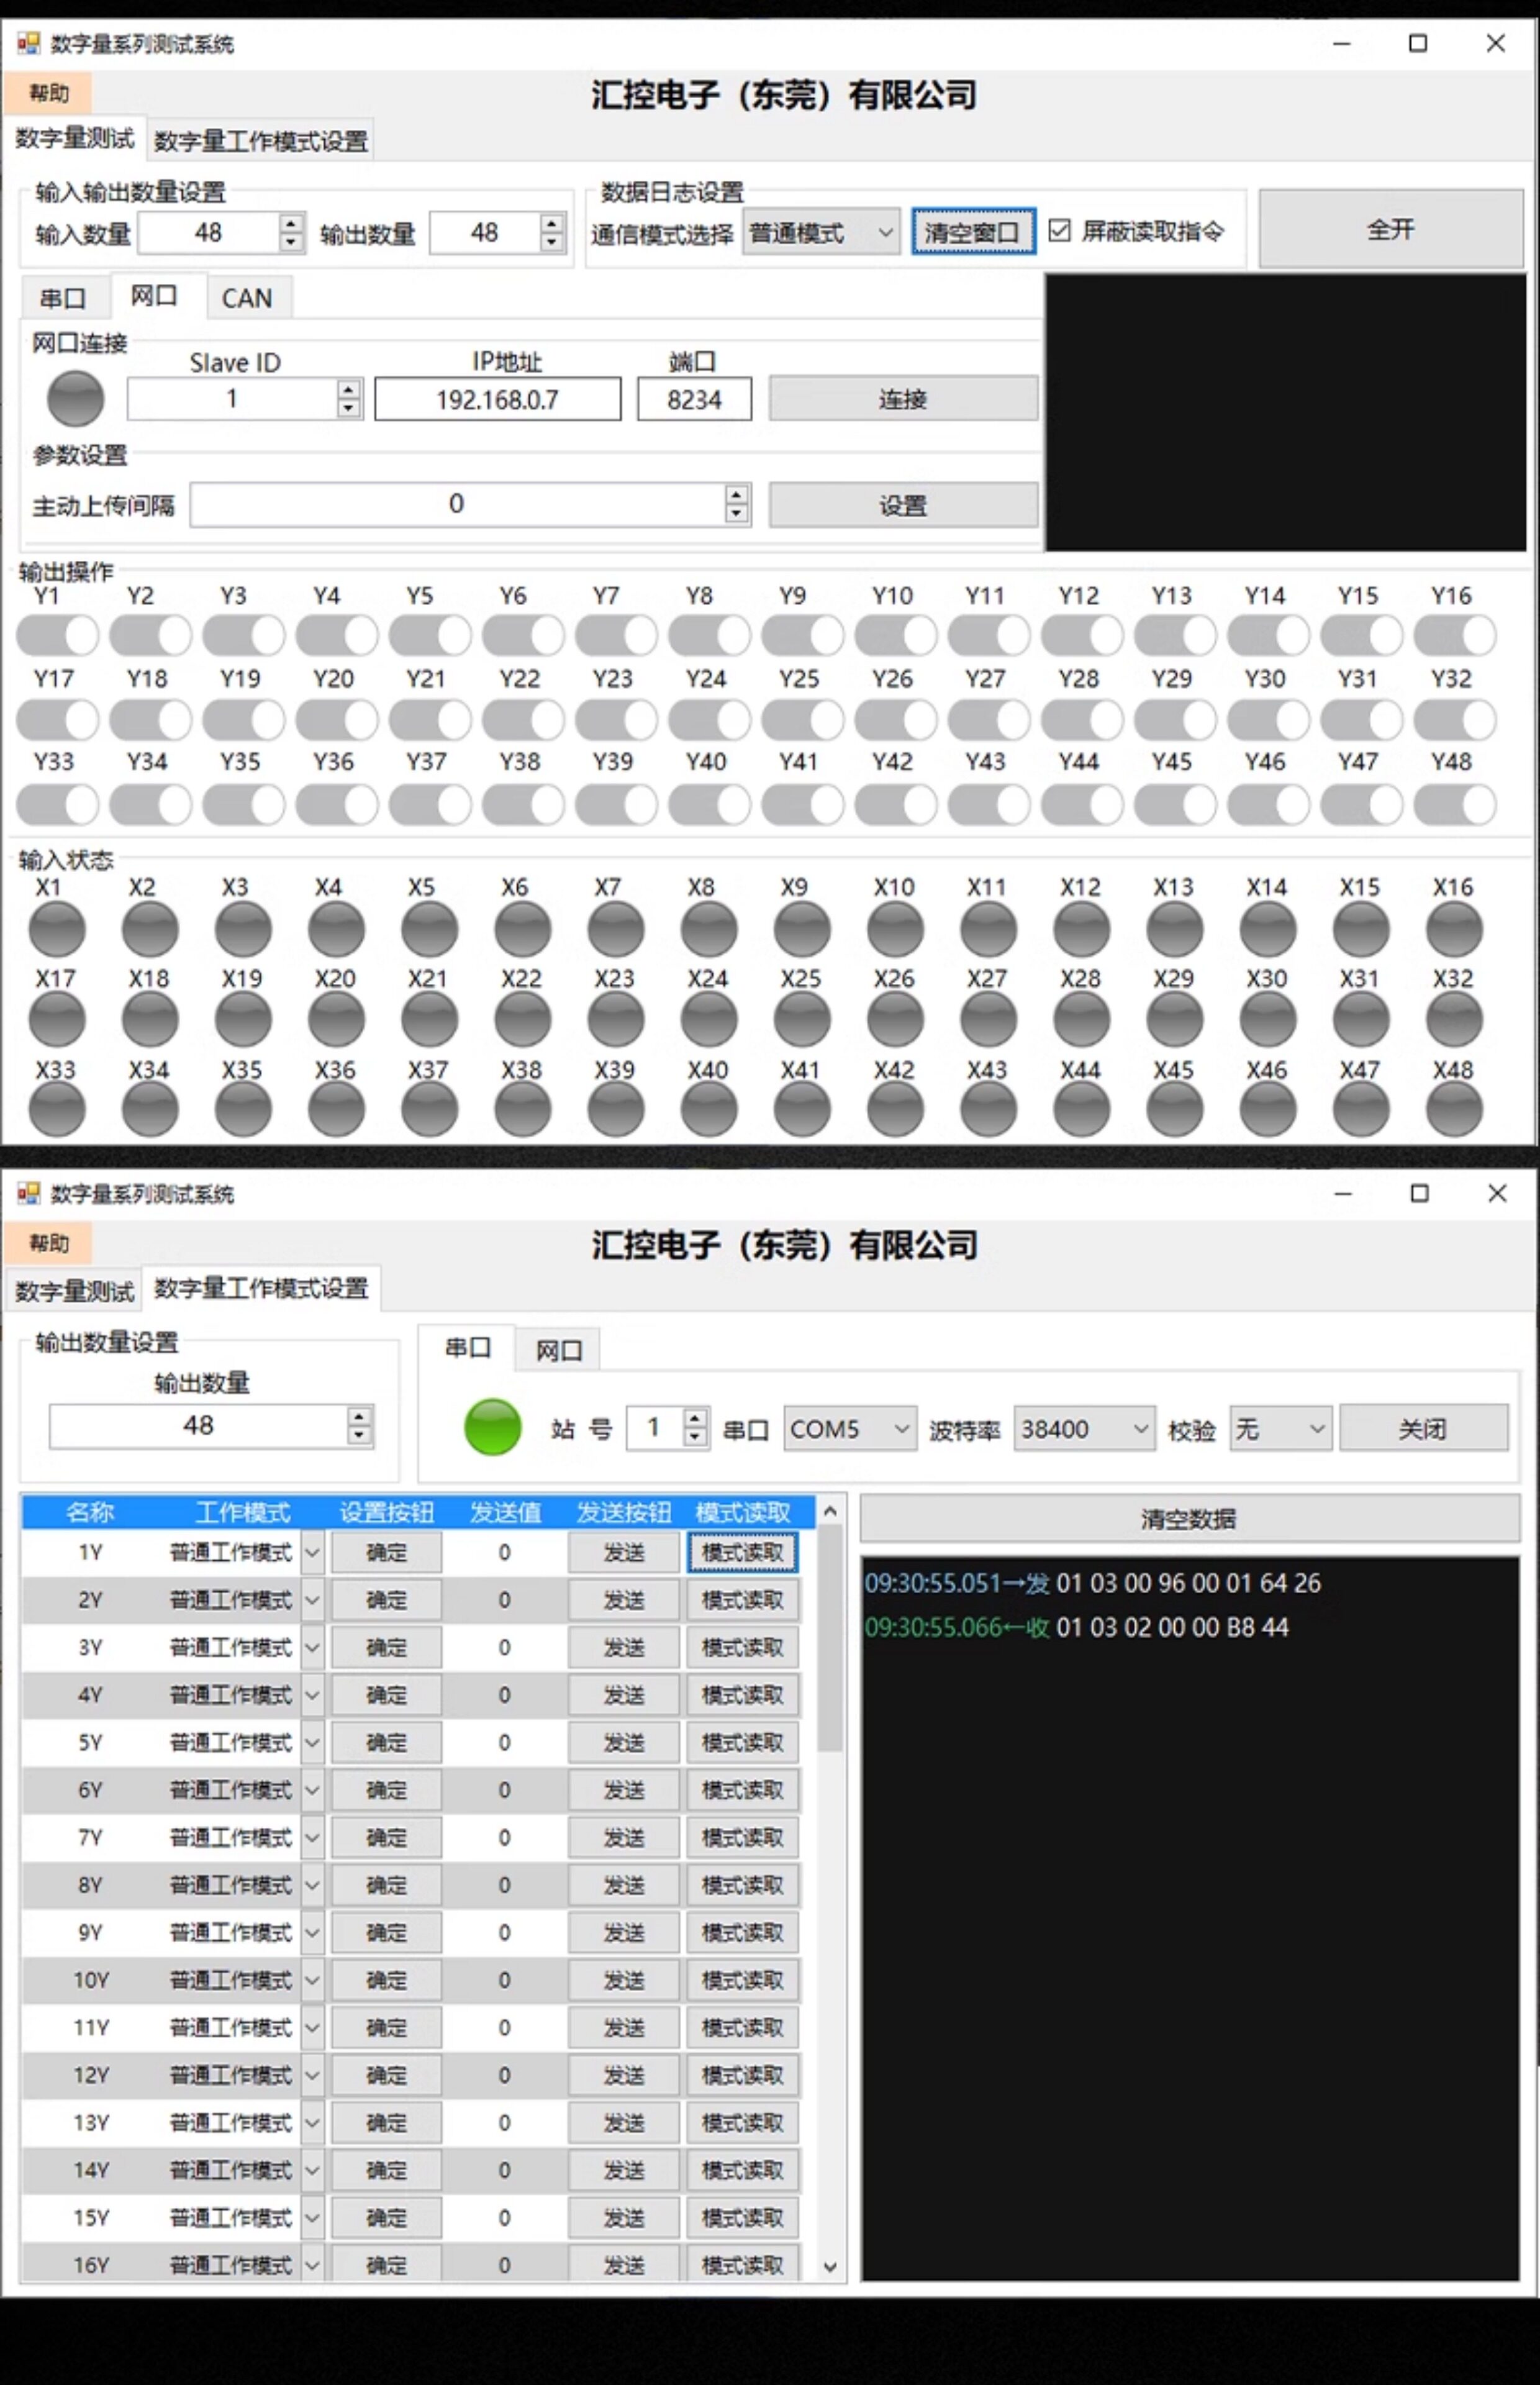
Task: Click the app icon in the top window title bar
Action: click(28, 43)
